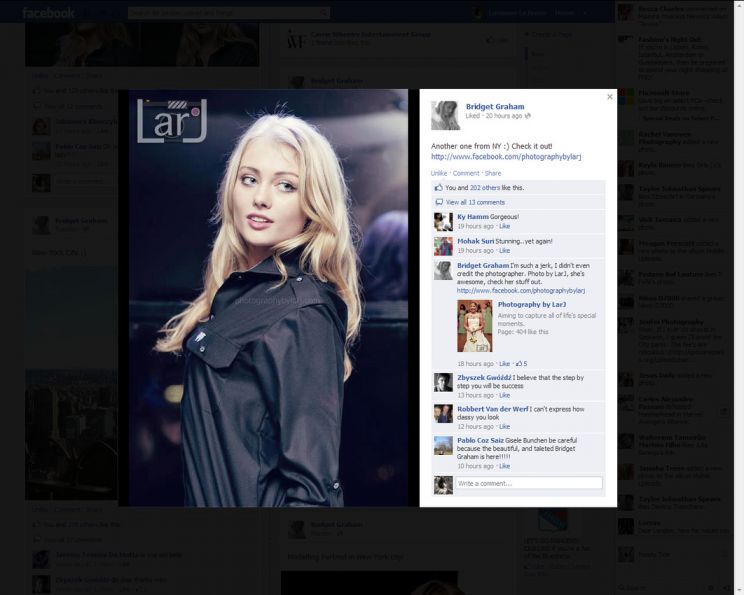Open Robbert Van der Werf's avatar thumbnail
Image resolution: width=744 pixels, height=595 pixels.
(x=443, y=414)
